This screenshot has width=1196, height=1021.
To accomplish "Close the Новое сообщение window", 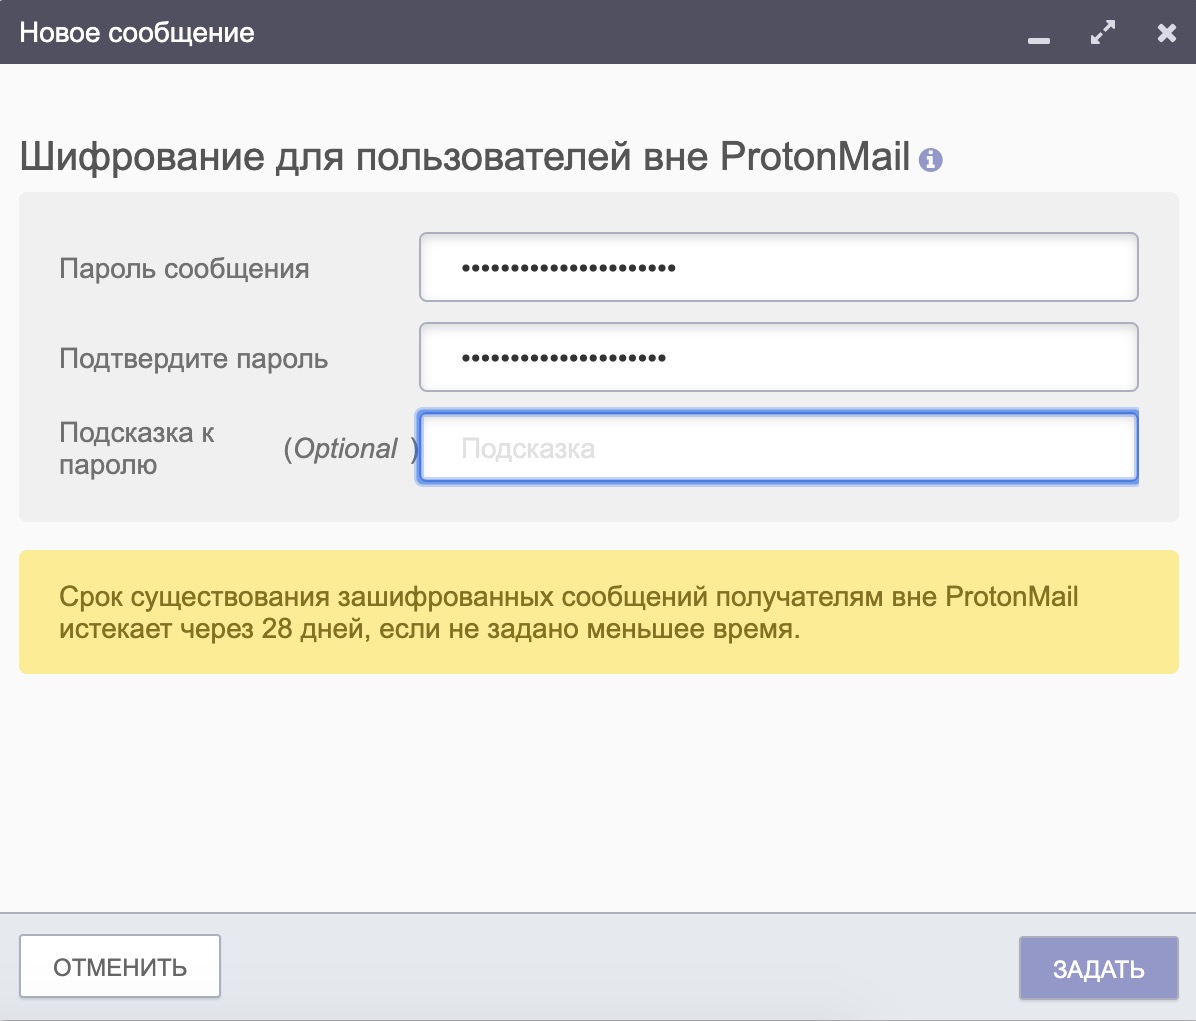I will [1166, 33].
